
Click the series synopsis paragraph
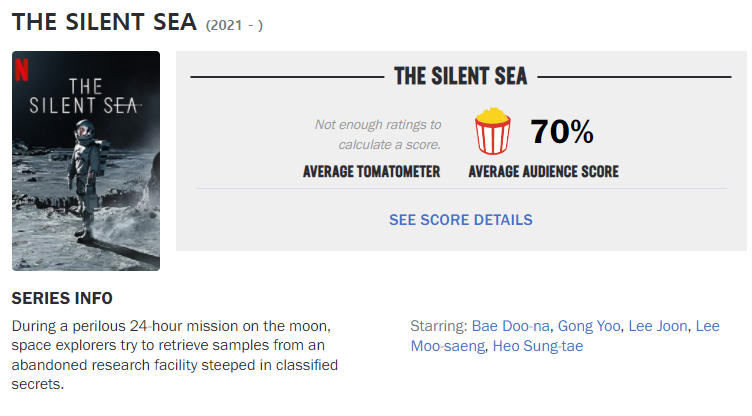pos(175,355)
